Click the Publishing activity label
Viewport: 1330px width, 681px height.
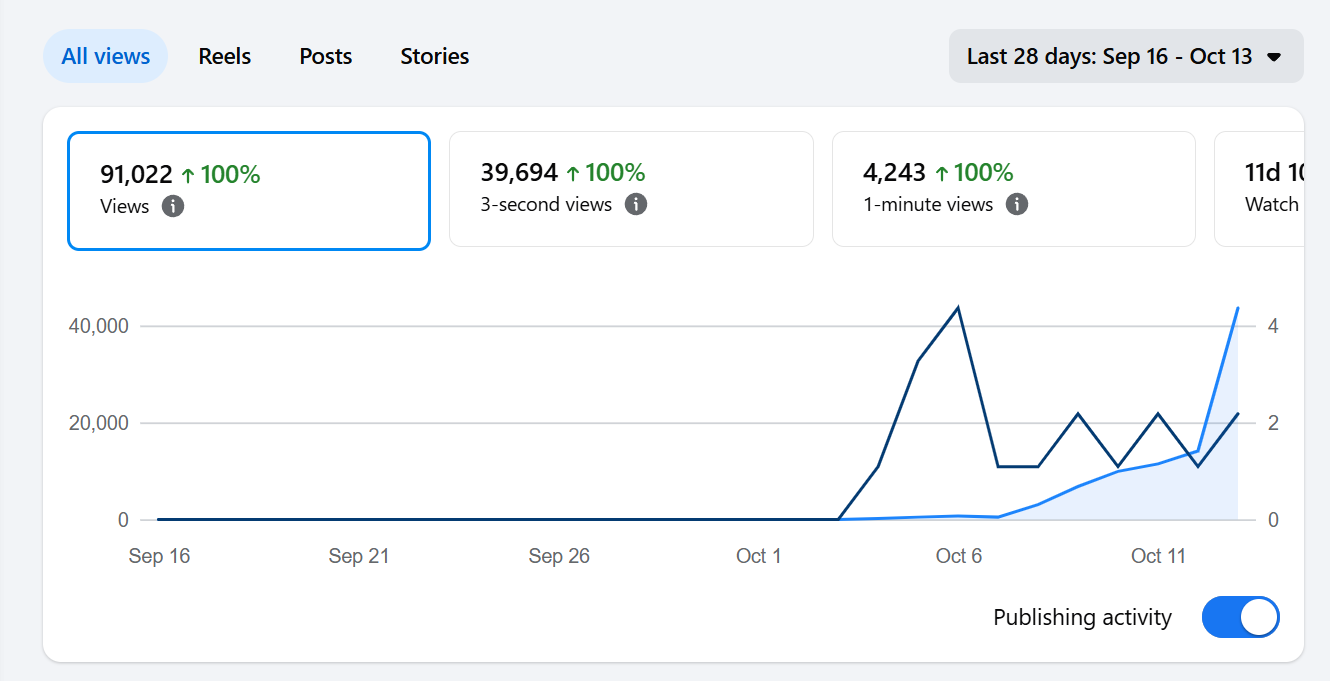[x=1082, y=617]
